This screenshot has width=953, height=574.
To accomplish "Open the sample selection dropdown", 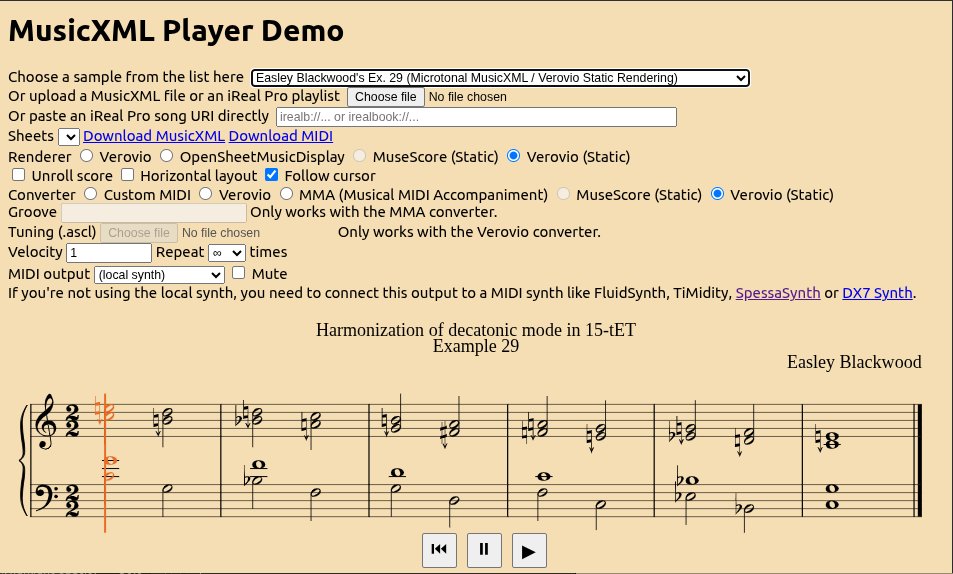I will point(499,78).
